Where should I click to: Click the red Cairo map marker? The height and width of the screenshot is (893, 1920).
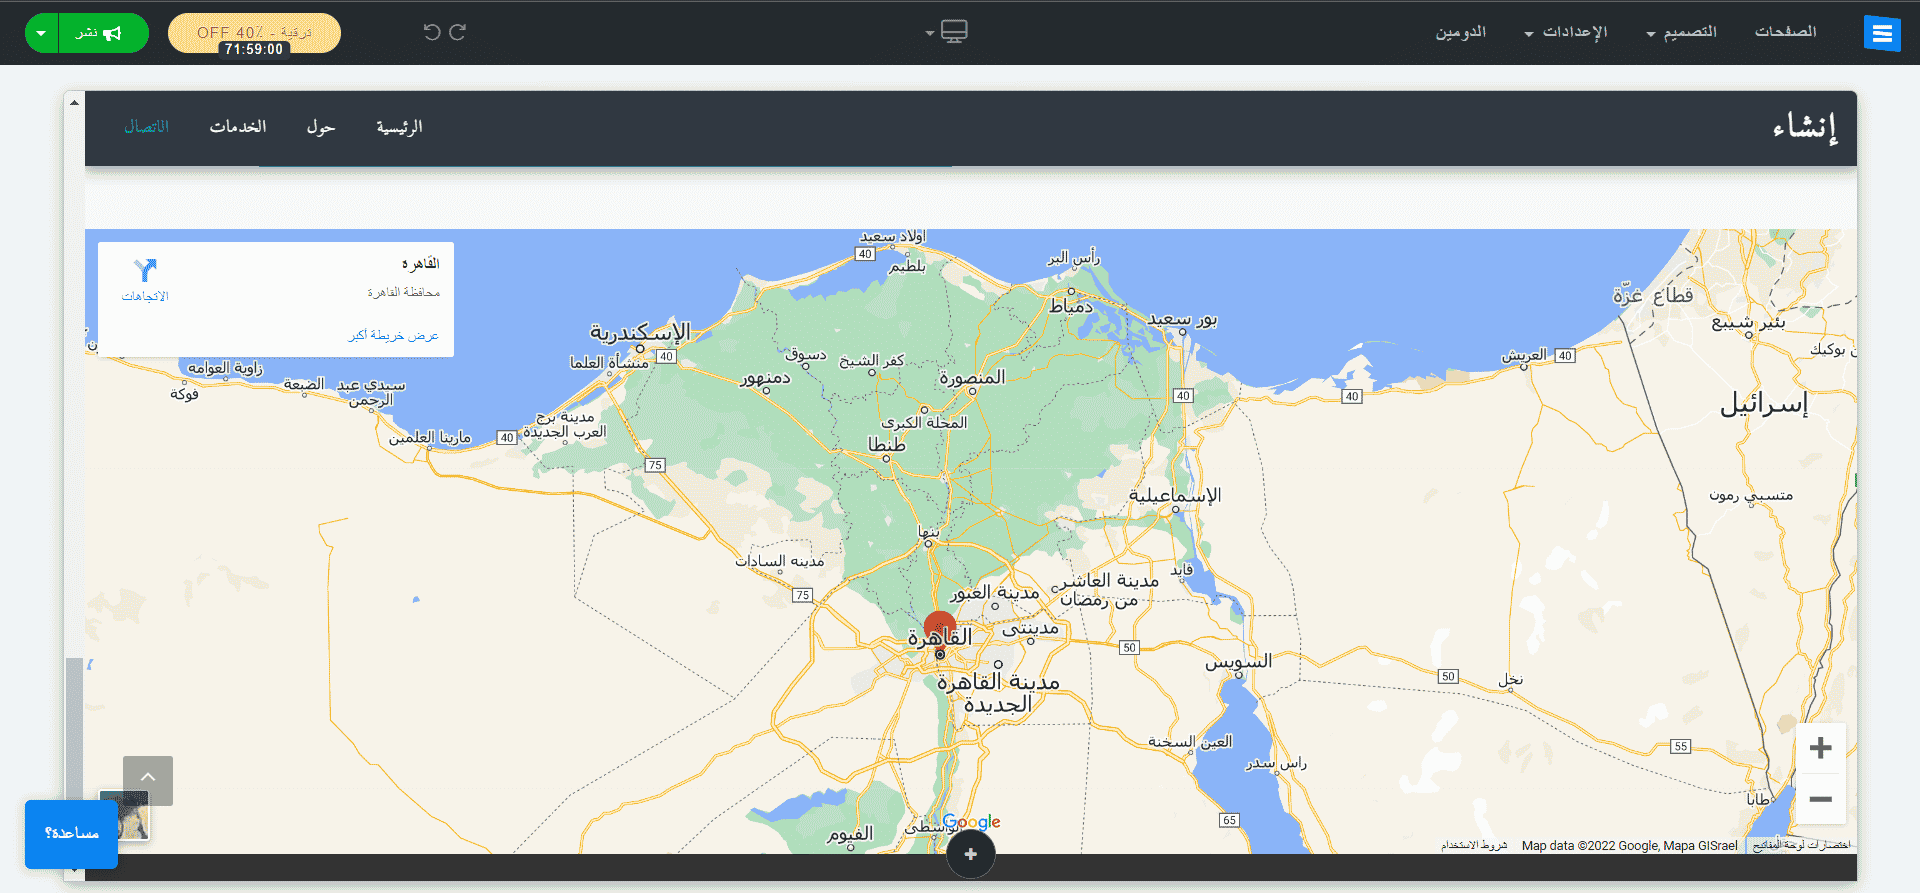[940, 628]
